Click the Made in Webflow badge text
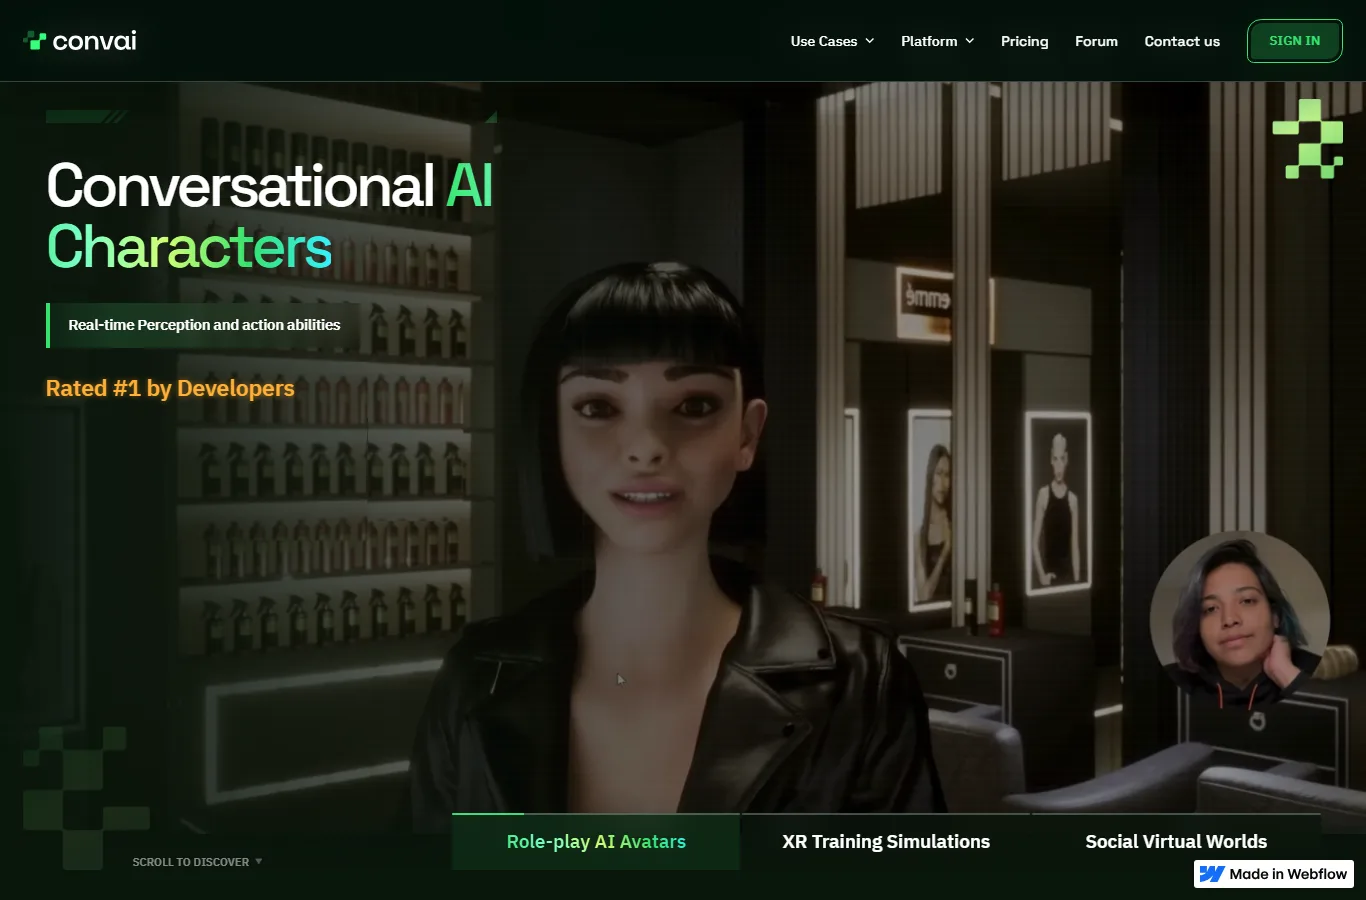 (1288, 874)
